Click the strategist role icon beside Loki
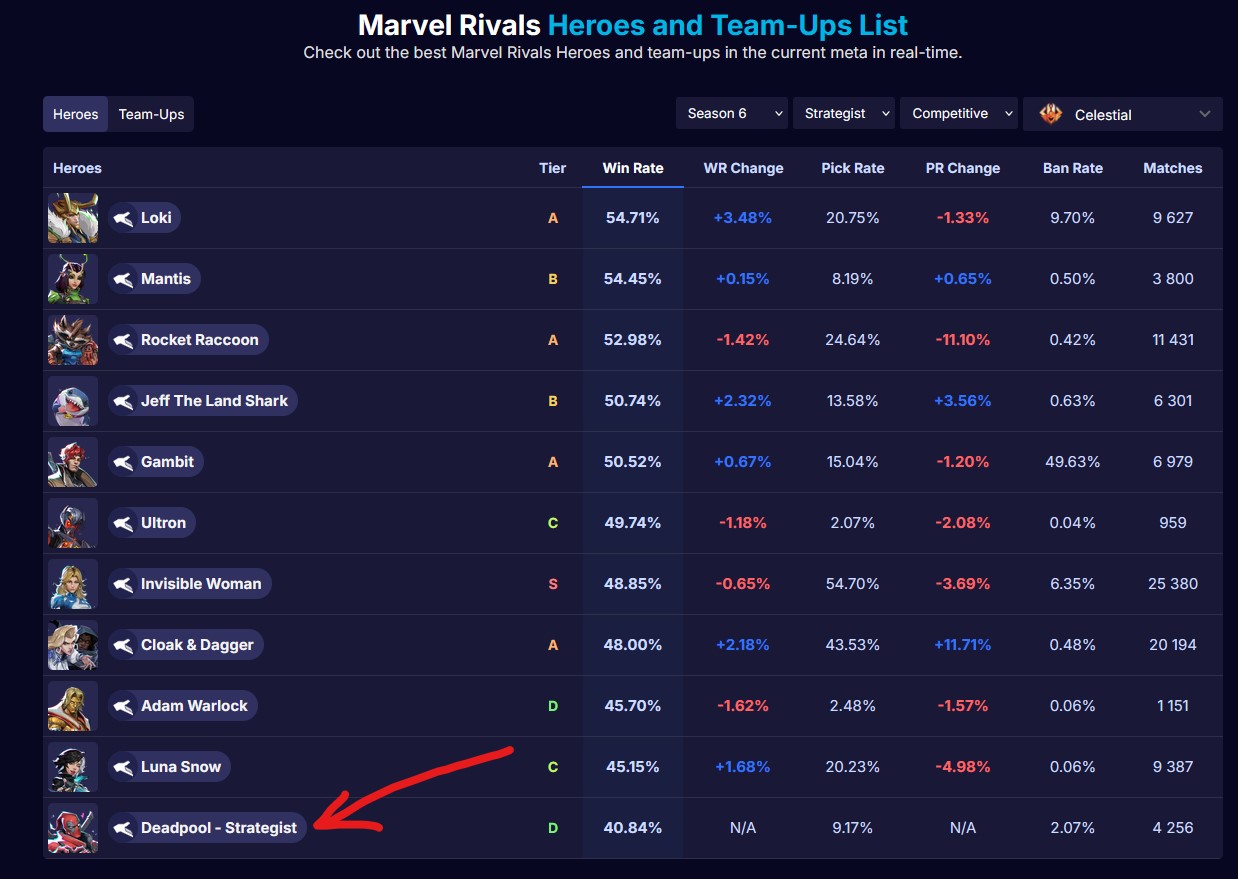Viewport: 1238px width, 879px height. 123,218
